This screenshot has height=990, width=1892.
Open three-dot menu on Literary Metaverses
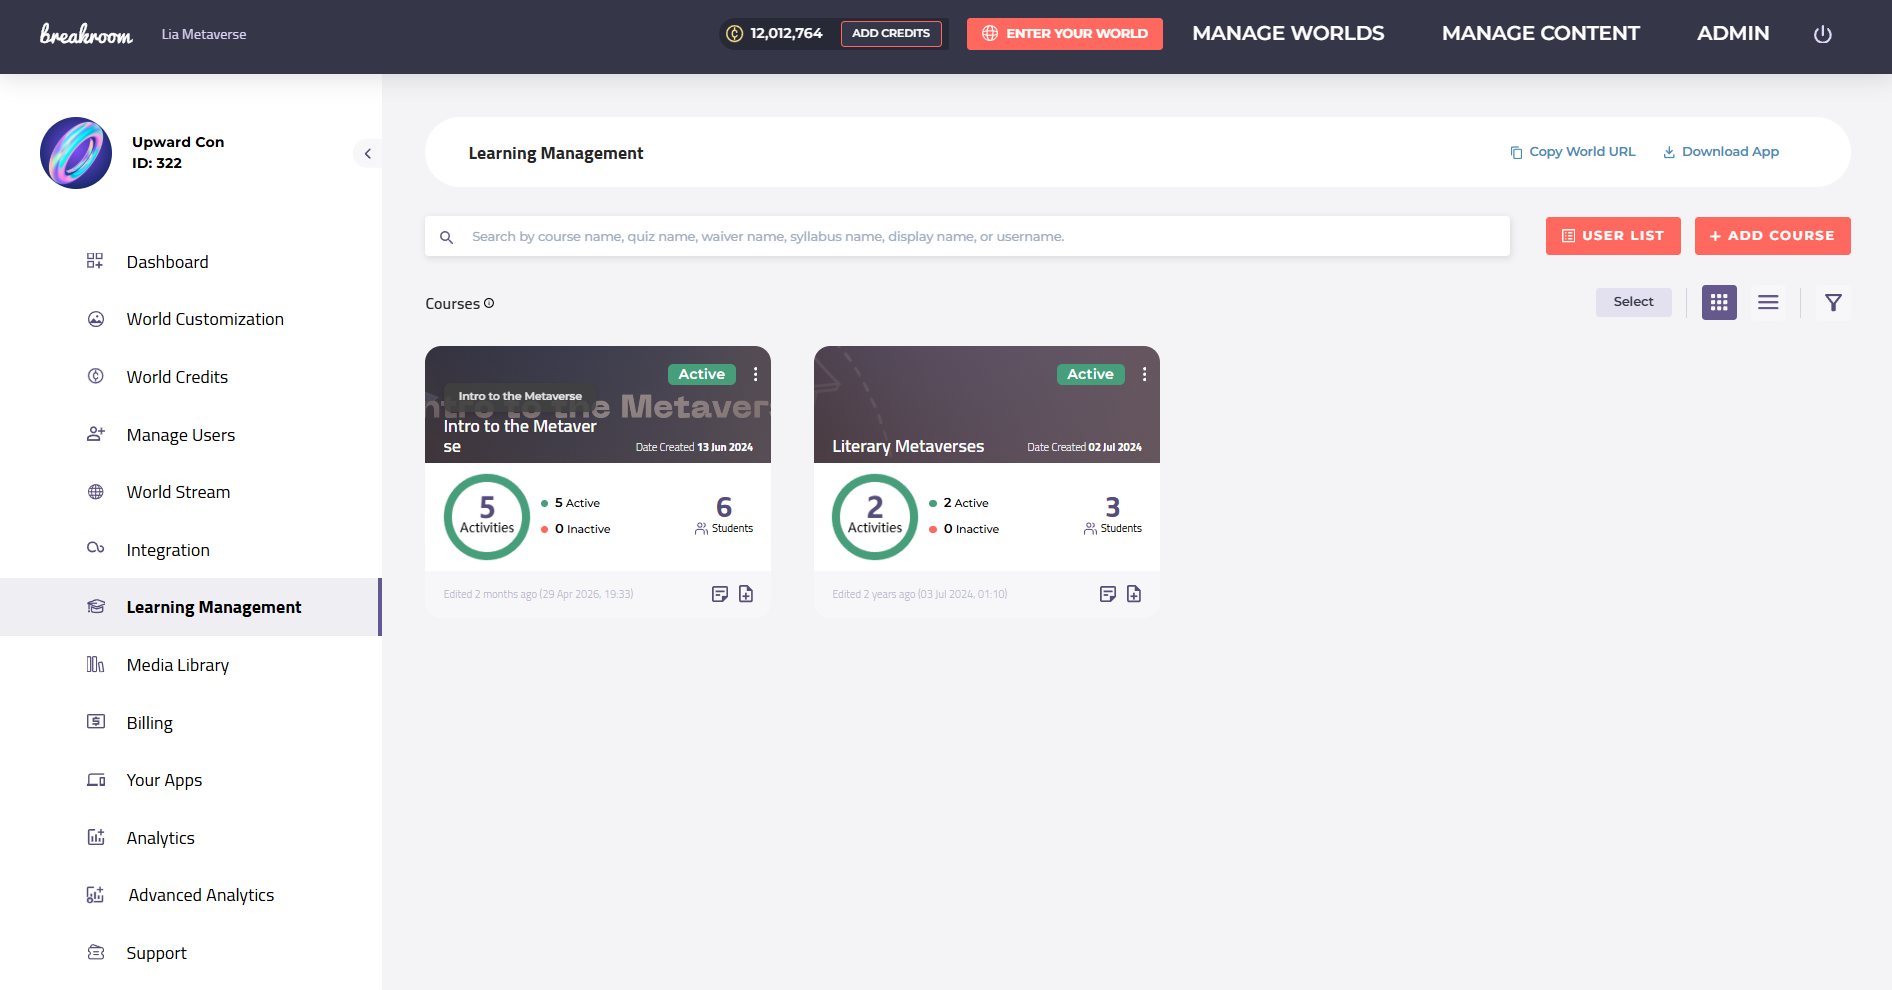[1145, 374]
